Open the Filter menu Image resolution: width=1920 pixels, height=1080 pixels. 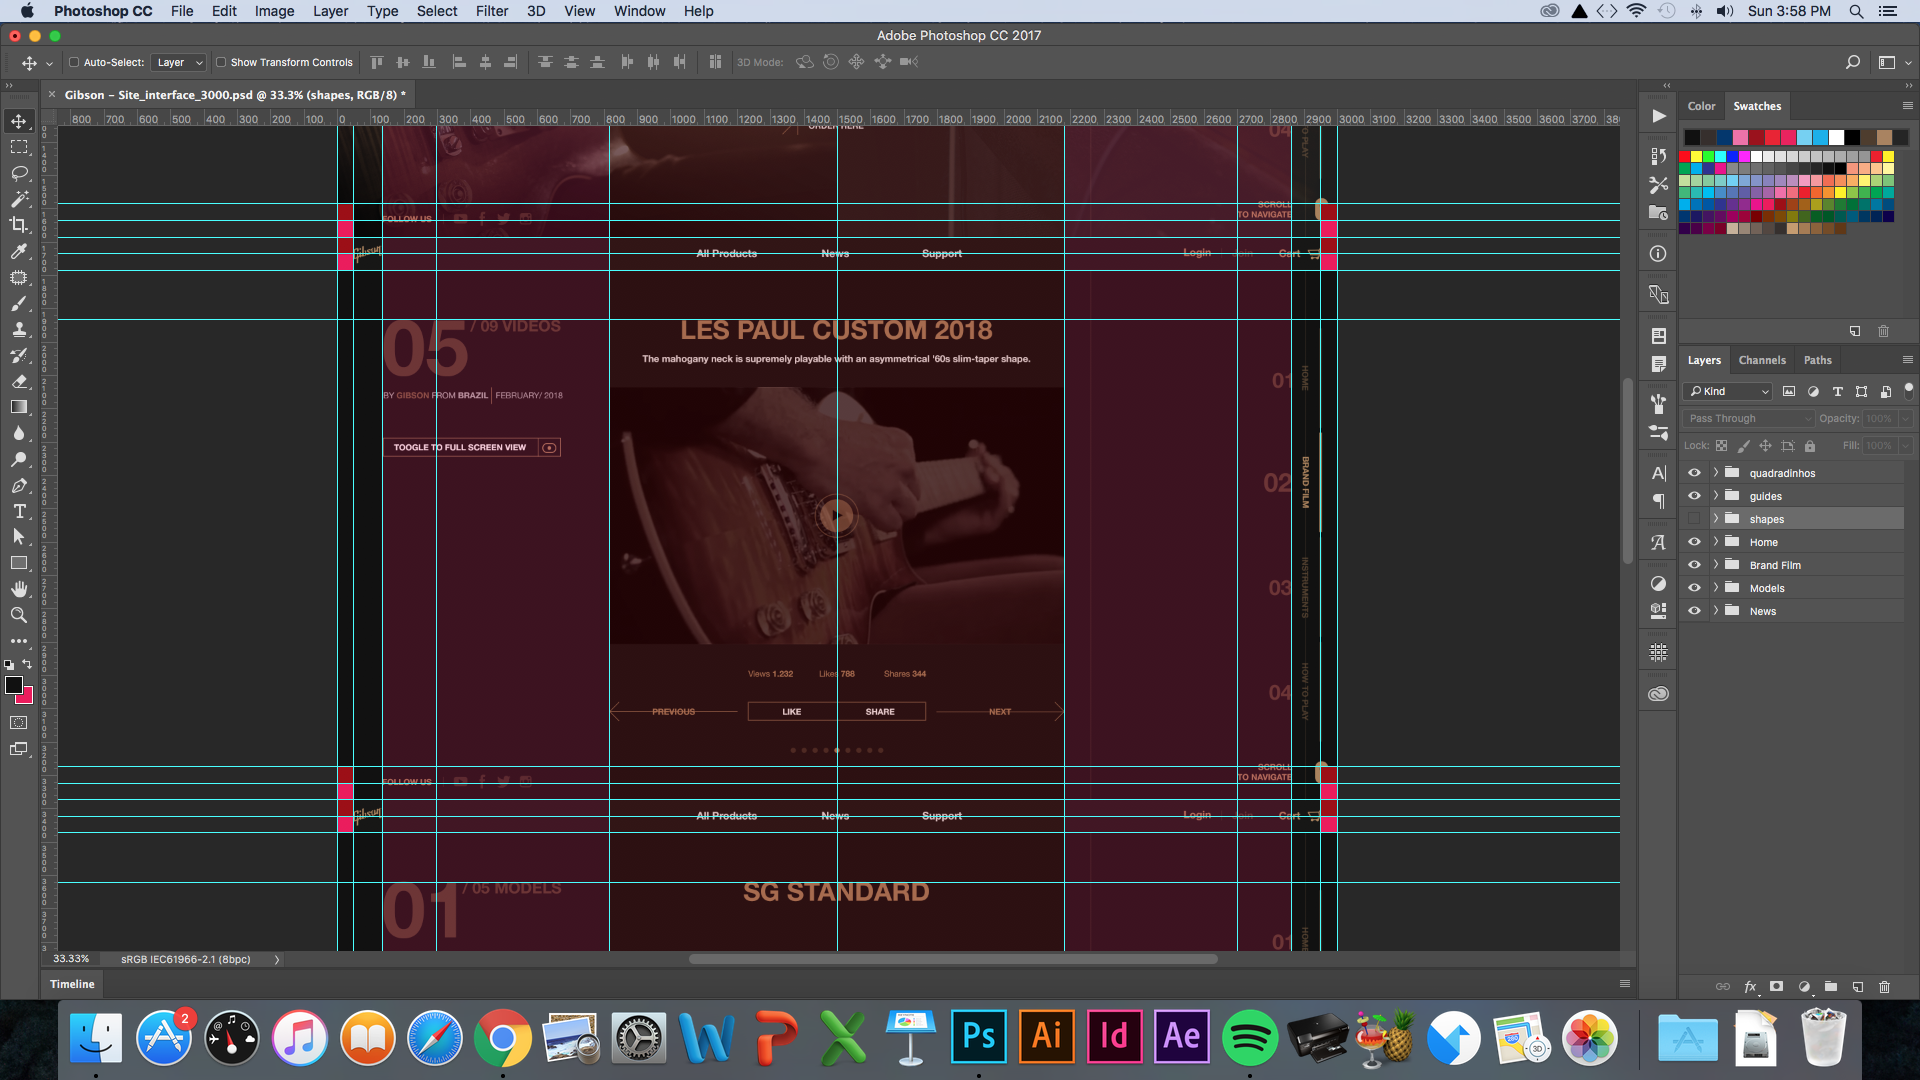[491, 11]
